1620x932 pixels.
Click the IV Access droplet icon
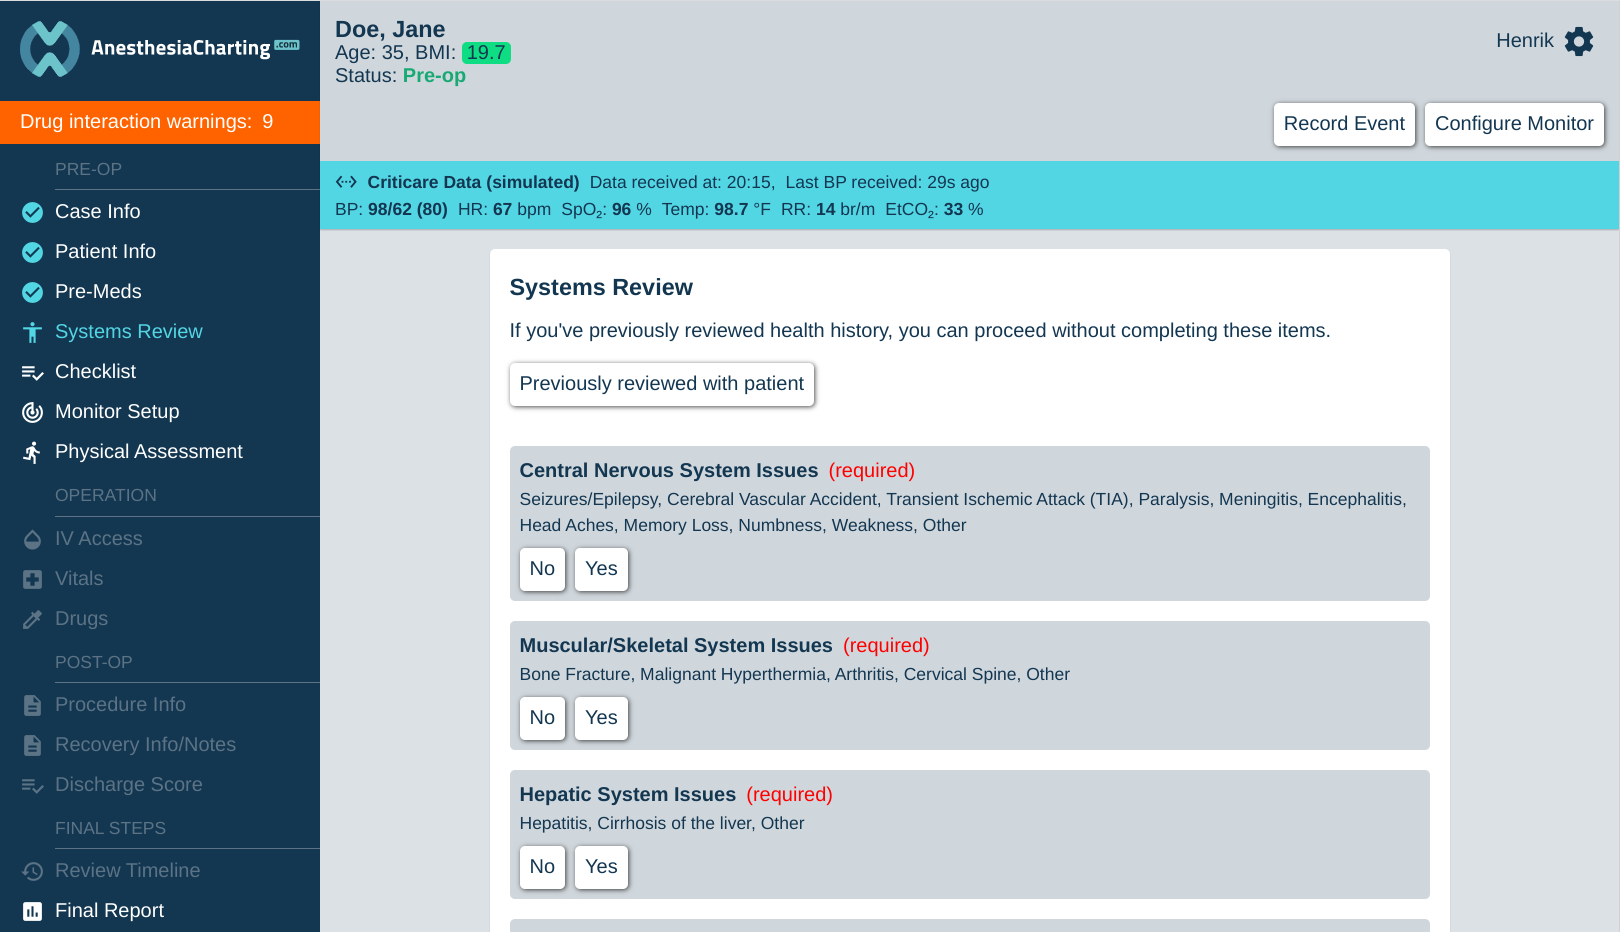[x=33, y=539]
